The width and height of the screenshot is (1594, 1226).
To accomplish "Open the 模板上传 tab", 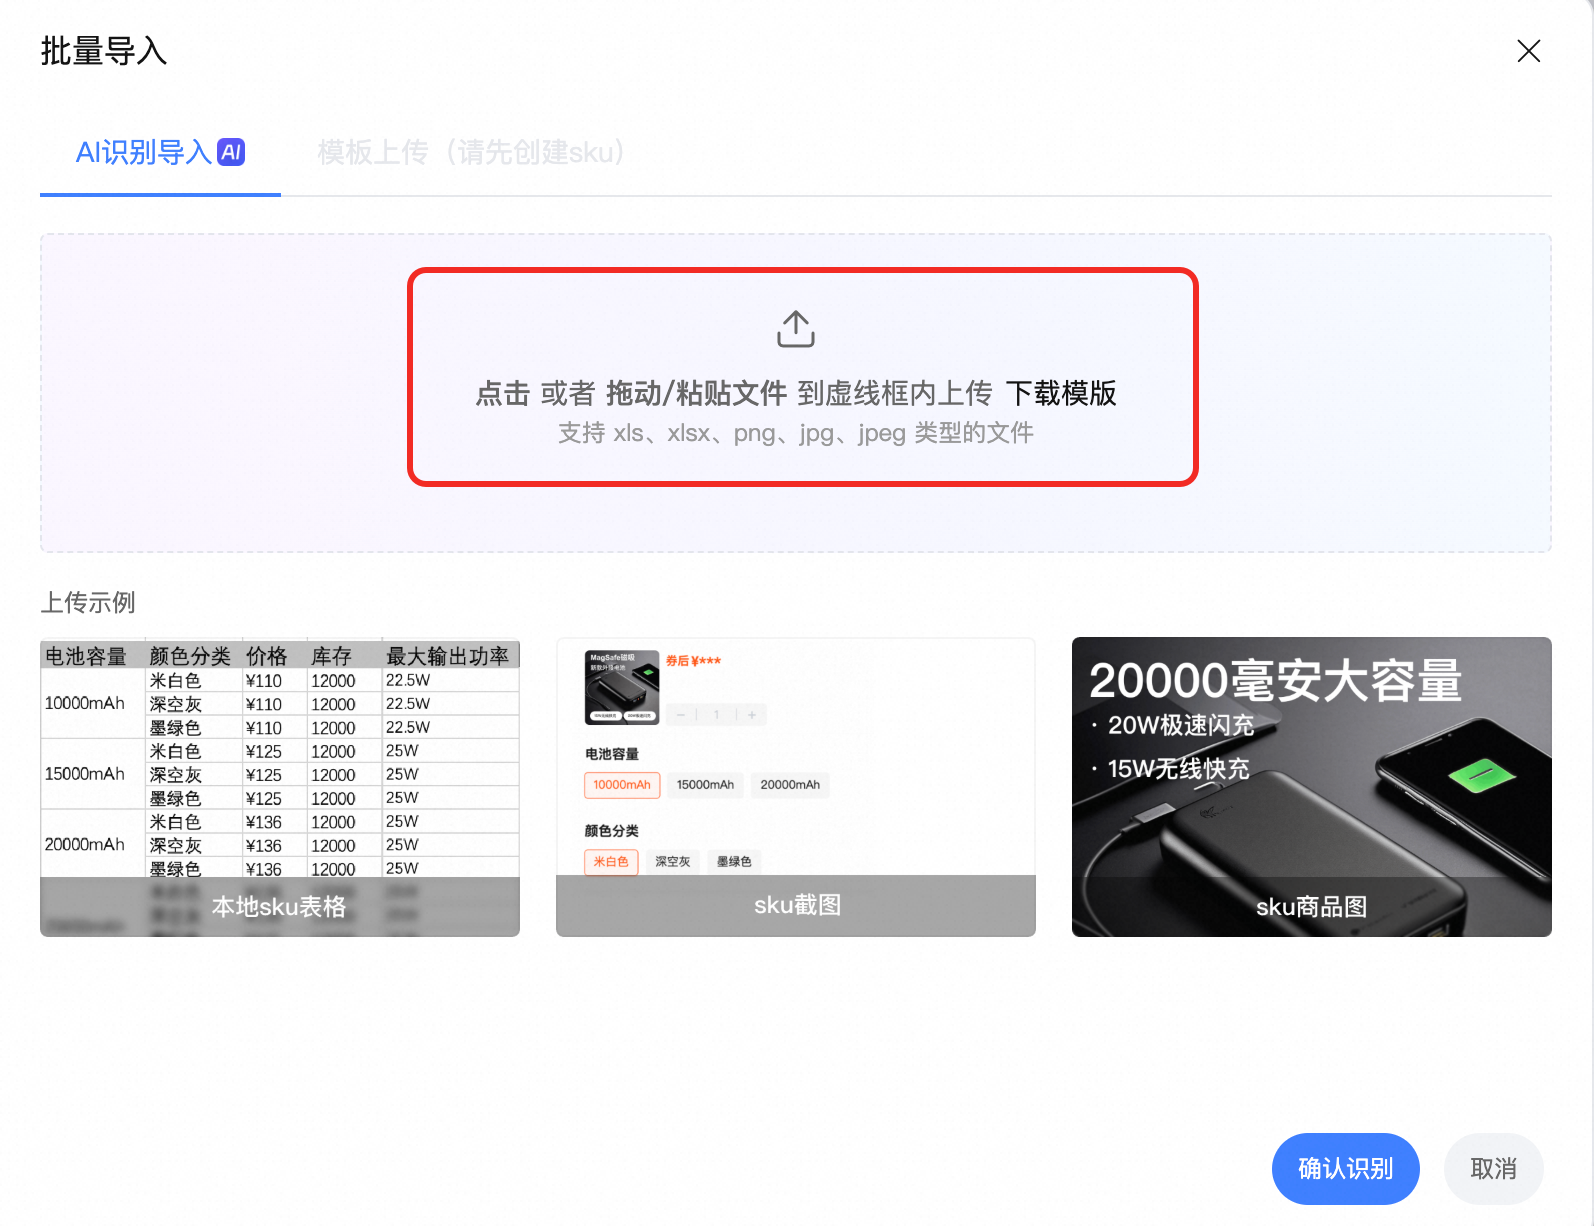I will pyautogui.click(x=471, y=152).
